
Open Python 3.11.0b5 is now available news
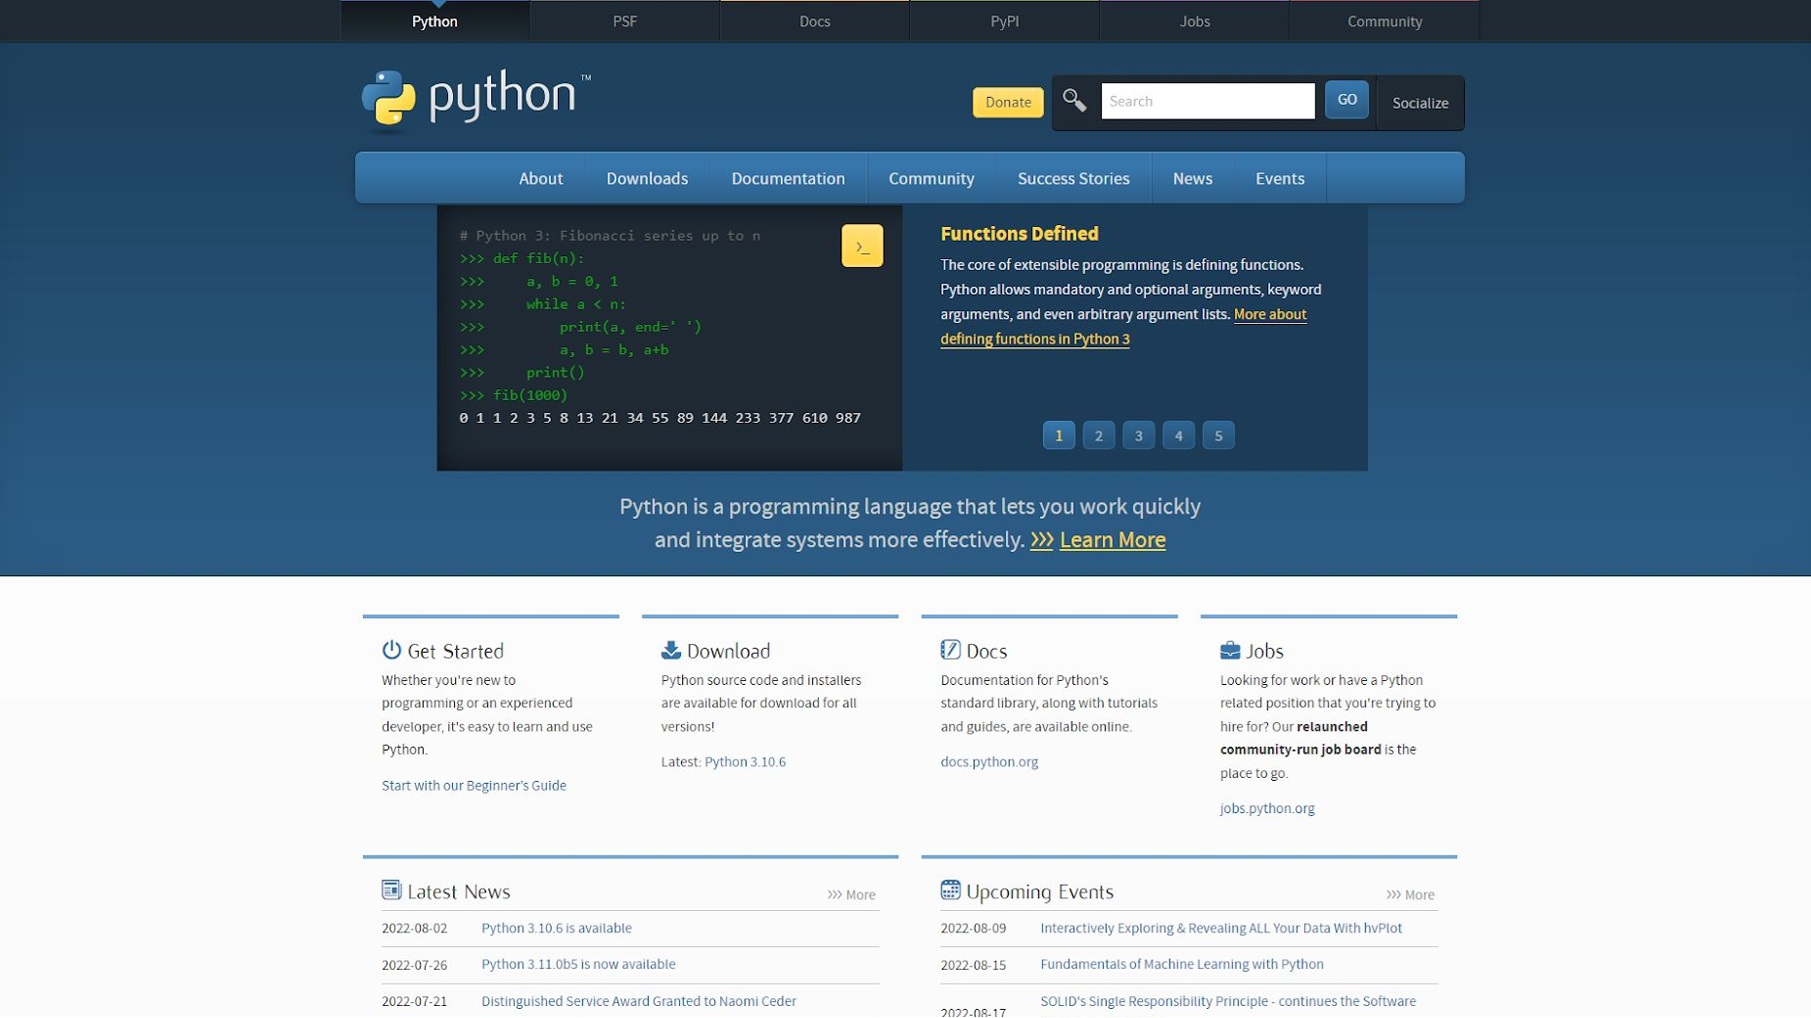[579, 964]
